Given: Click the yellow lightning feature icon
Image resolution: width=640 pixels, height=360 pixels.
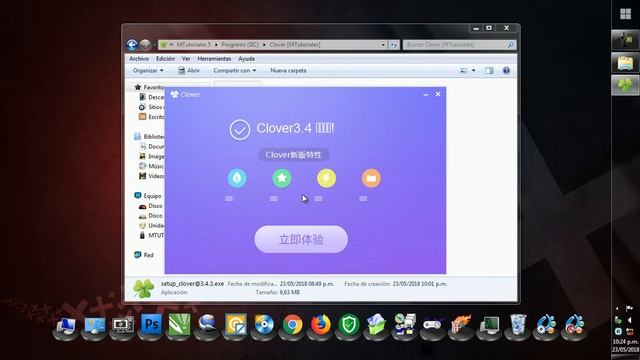Looking at the screenshot, I should pos(327,178).
